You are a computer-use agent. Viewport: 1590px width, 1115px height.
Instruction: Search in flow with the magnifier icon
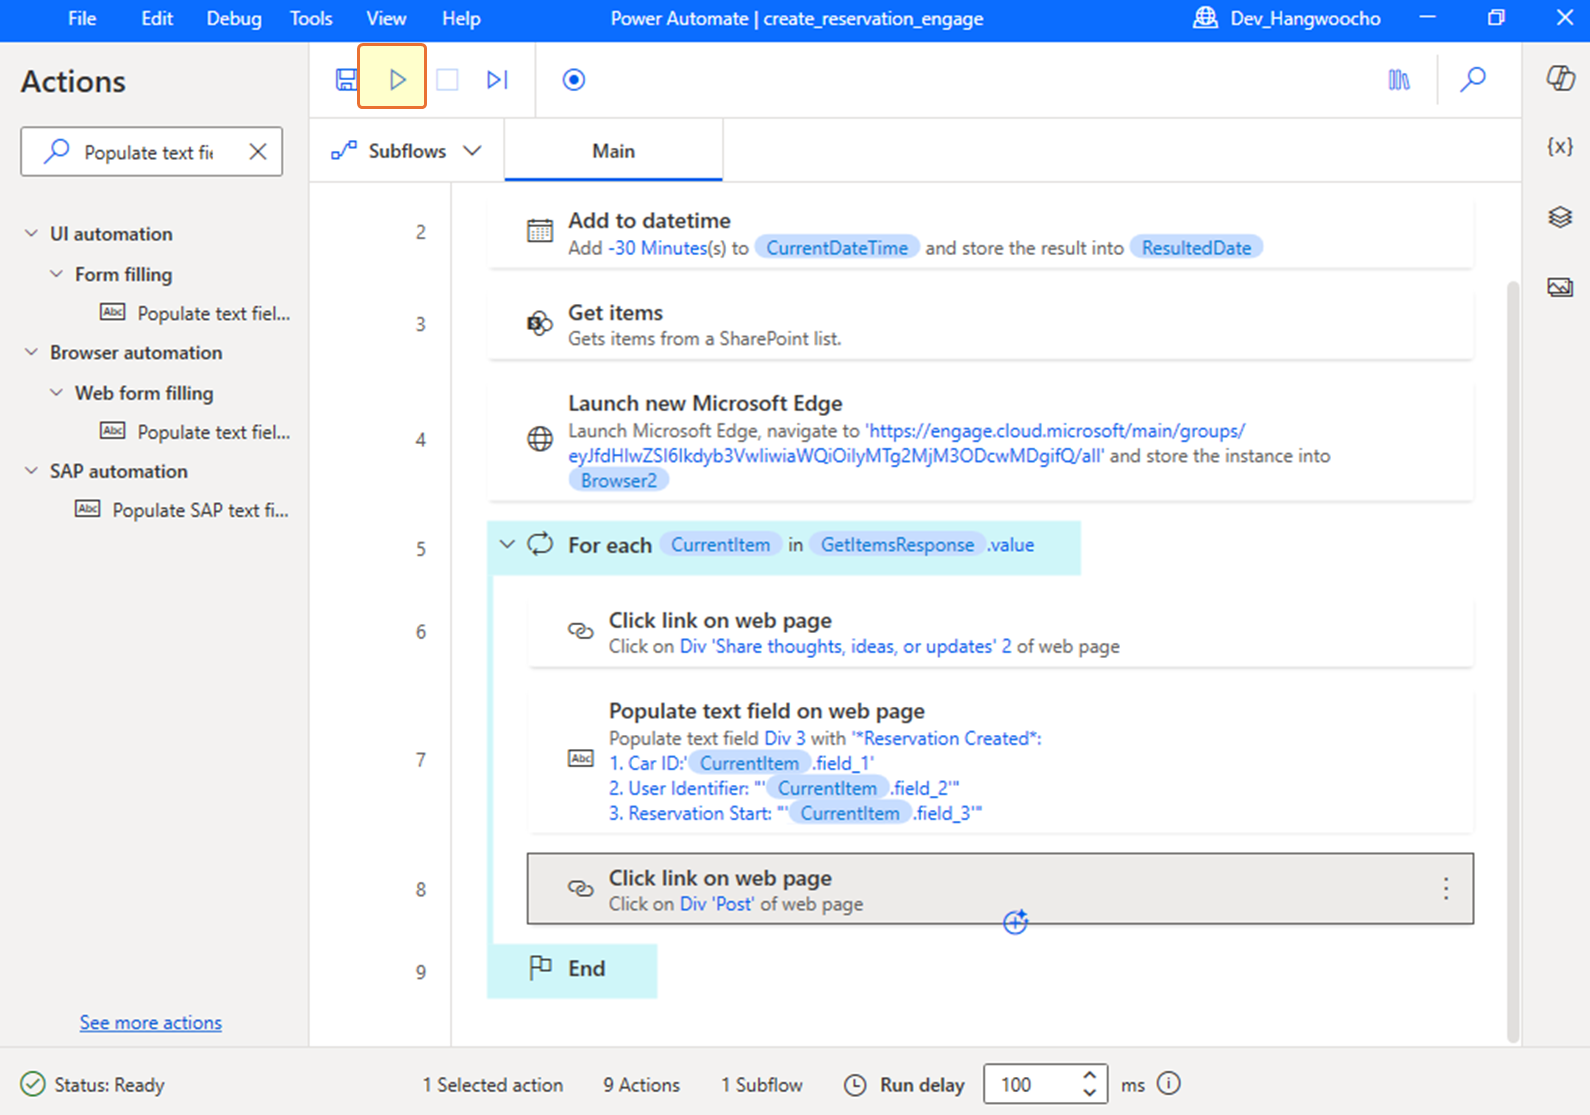(x=1473, y=80)
